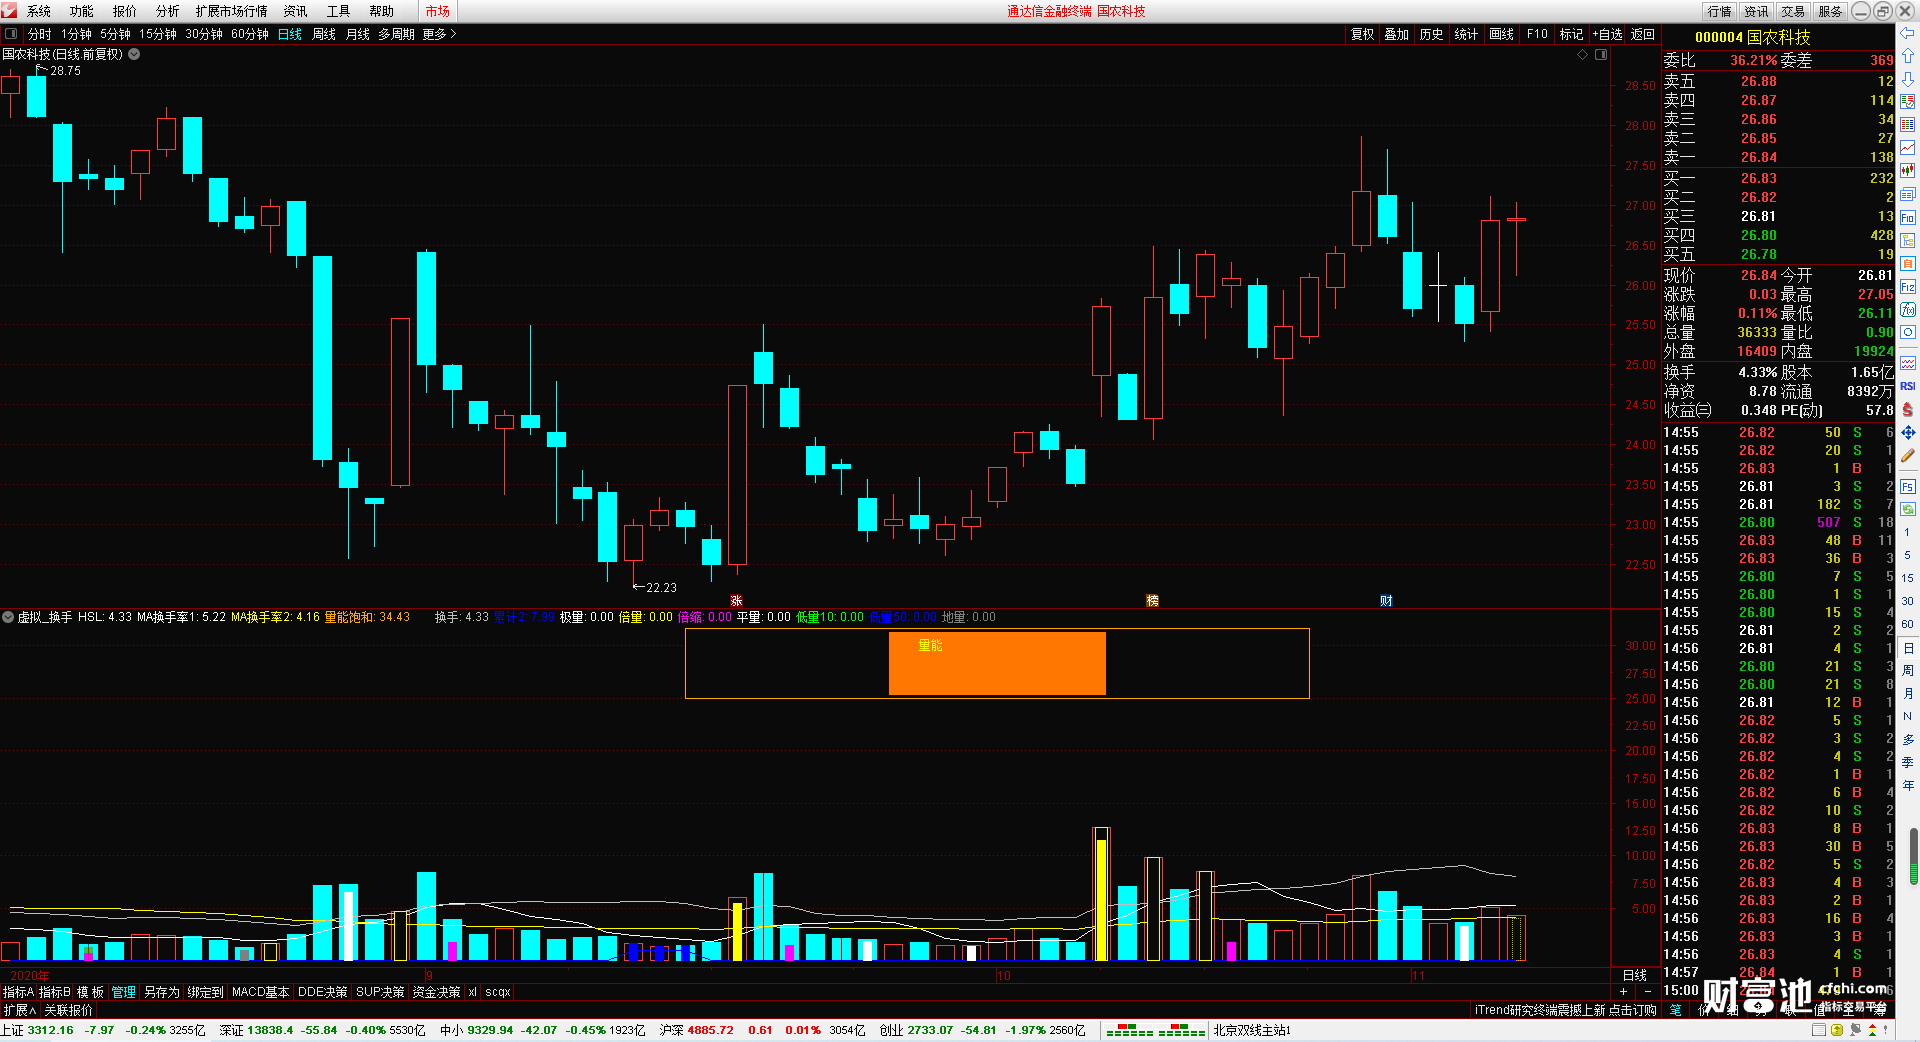Image resolution: width=1920 pixels, height=1042 pixels.
Task: Click the multi-window icon in right sidebar
Action: pyautogui.click(x=1908, y=194)
